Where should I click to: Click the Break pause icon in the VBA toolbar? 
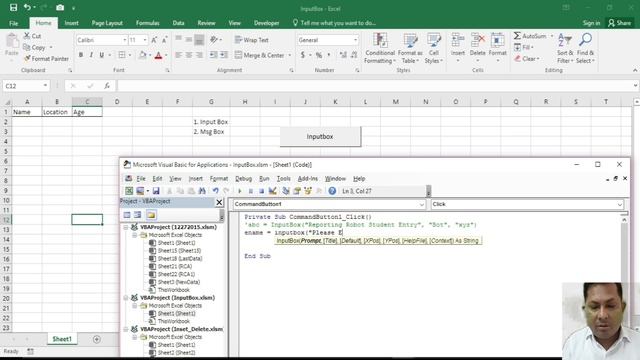coord(251,191)
